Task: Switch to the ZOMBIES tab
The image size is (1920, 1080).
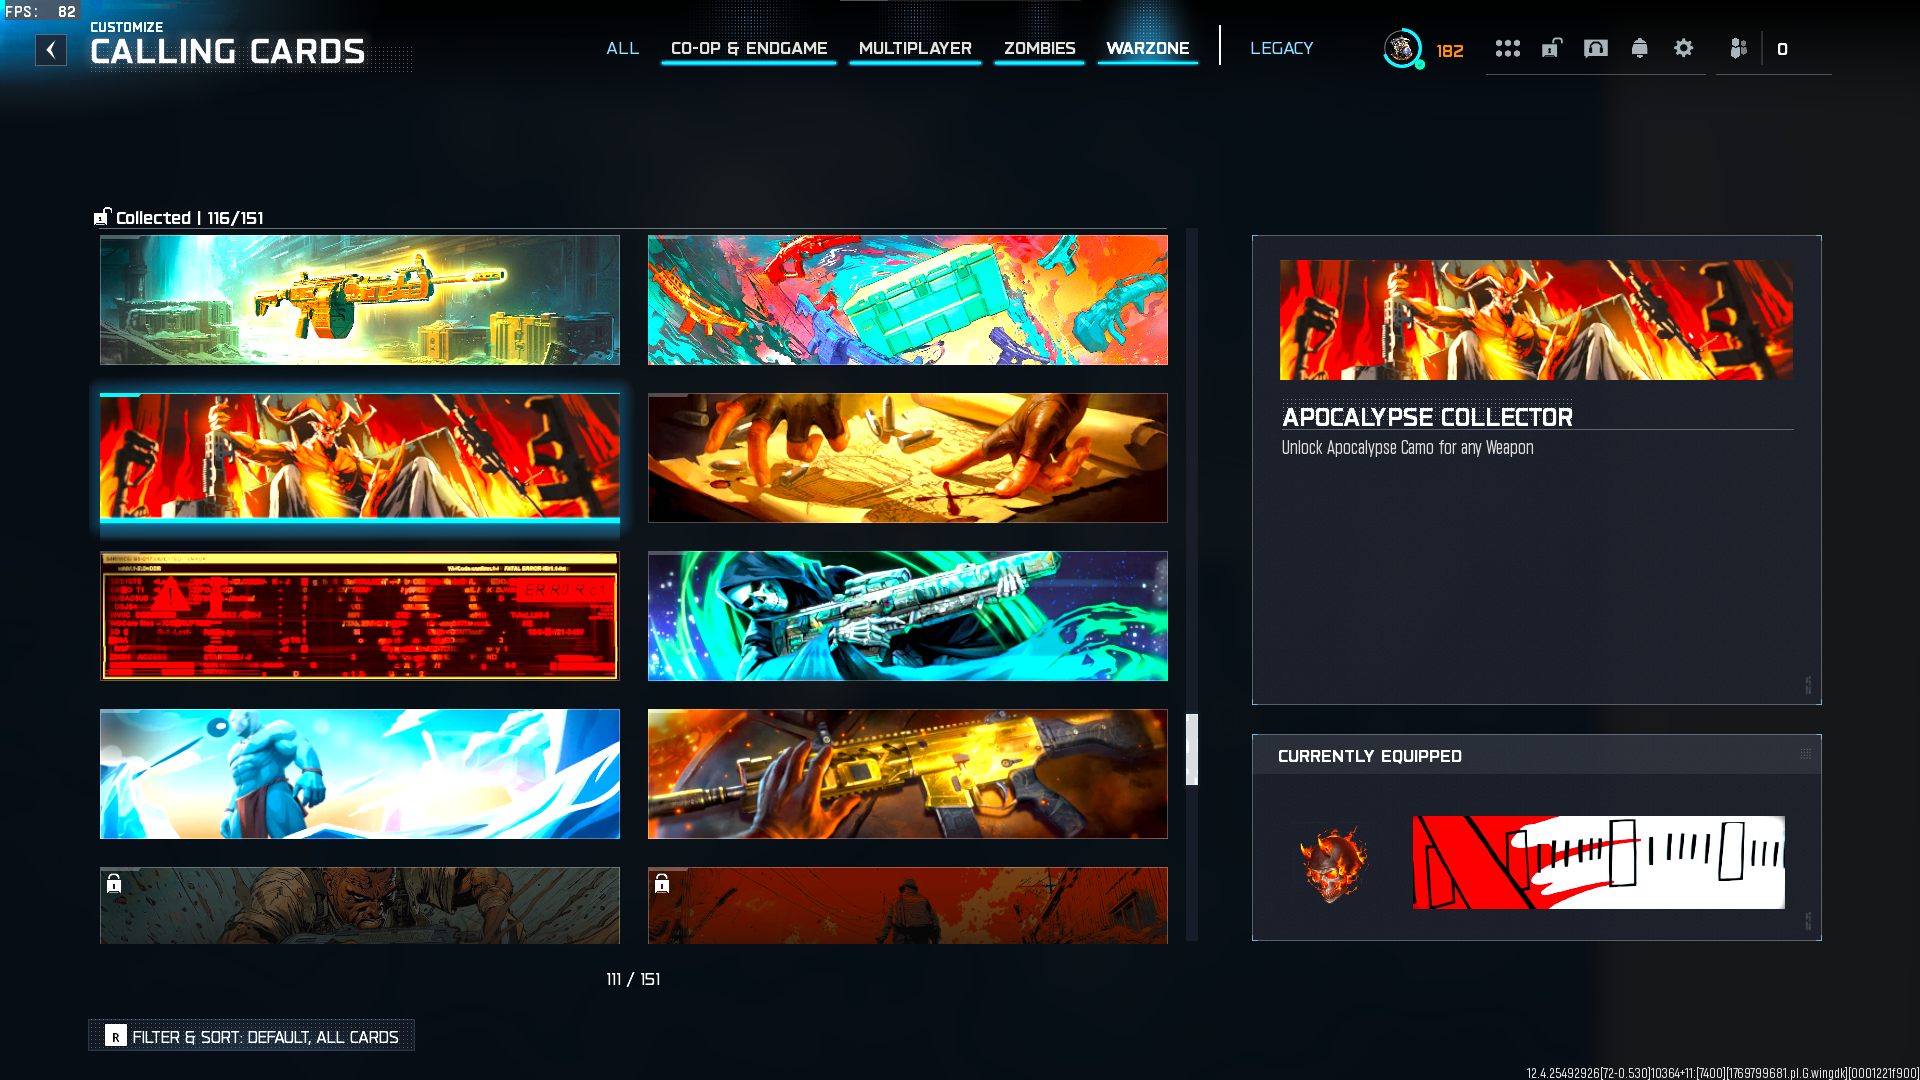Action: (x=1039, y=48)
